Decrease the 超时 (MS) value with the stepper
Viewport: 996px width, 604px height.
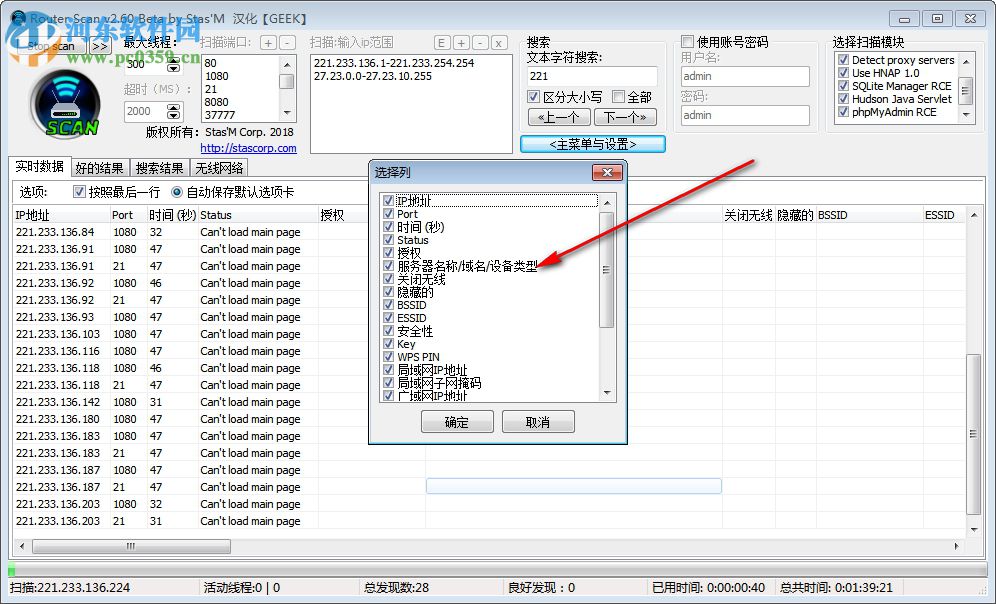pyautogui.click(x=174, y=117)
